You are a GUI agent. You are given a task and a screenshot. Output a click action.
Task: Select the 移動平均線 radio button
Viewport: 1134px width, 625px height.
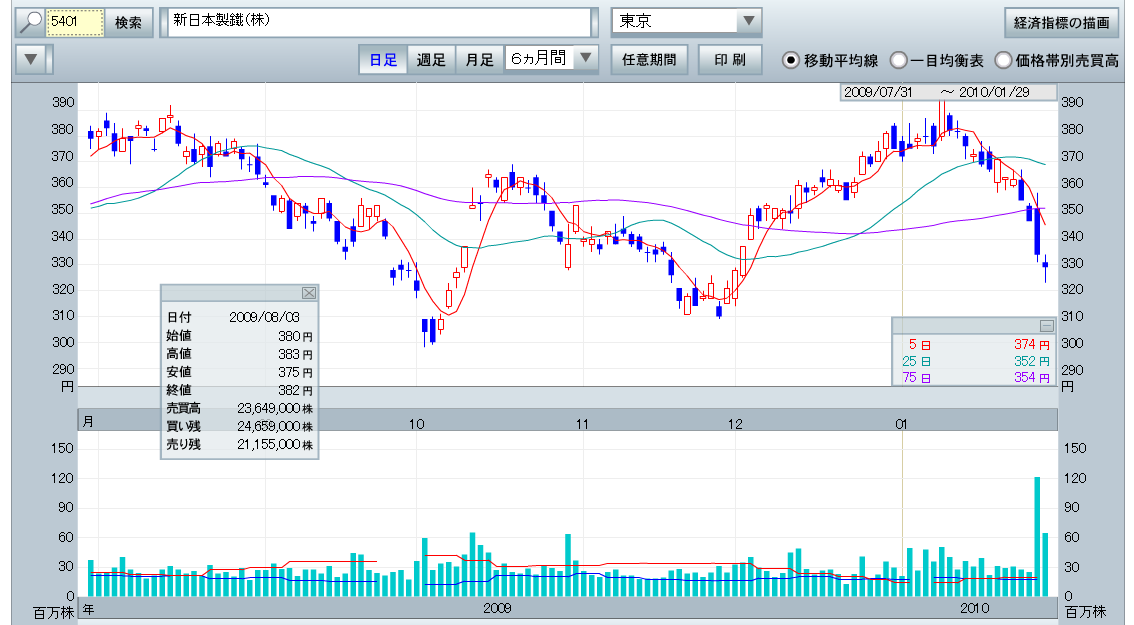pyautogui.click(x=791, y=61)
